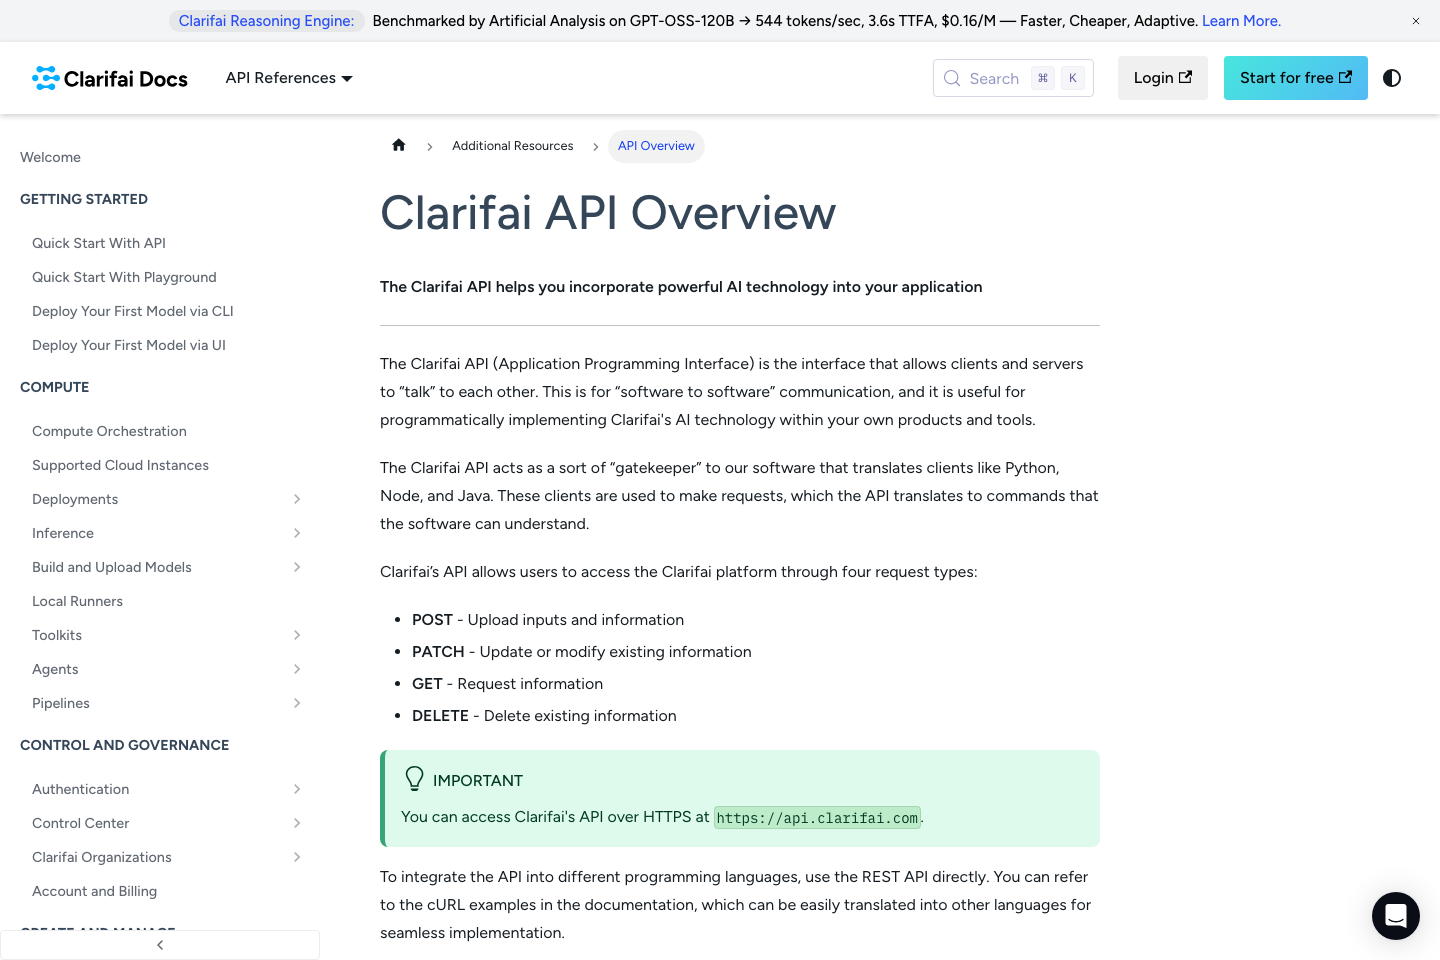Click the search magnifier icon
This screenshot has width=1440, height=960.
(952, 77)
